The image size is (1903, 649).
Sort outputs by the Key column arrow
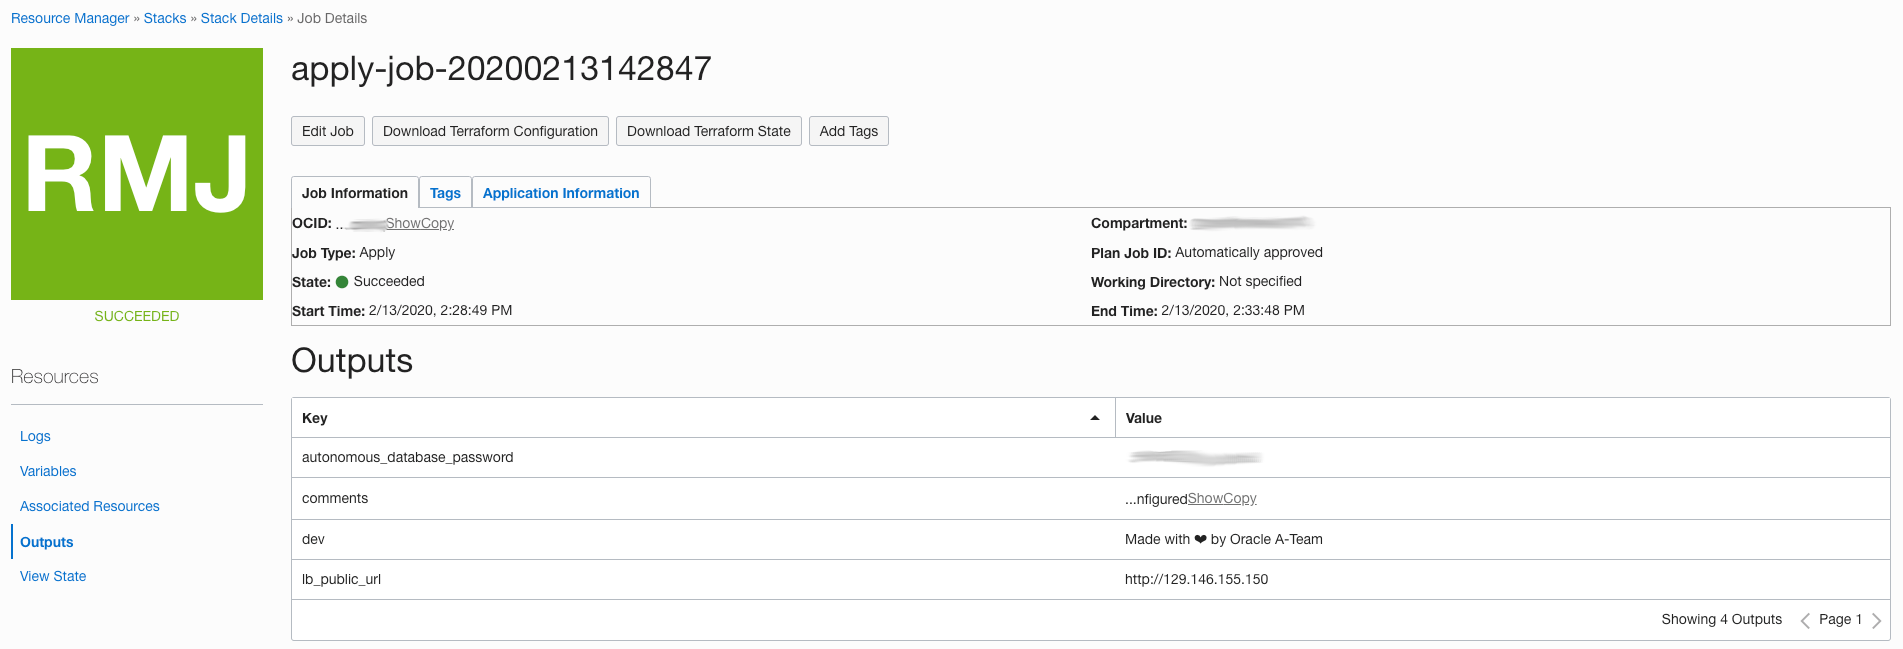tap(1095, 418)
